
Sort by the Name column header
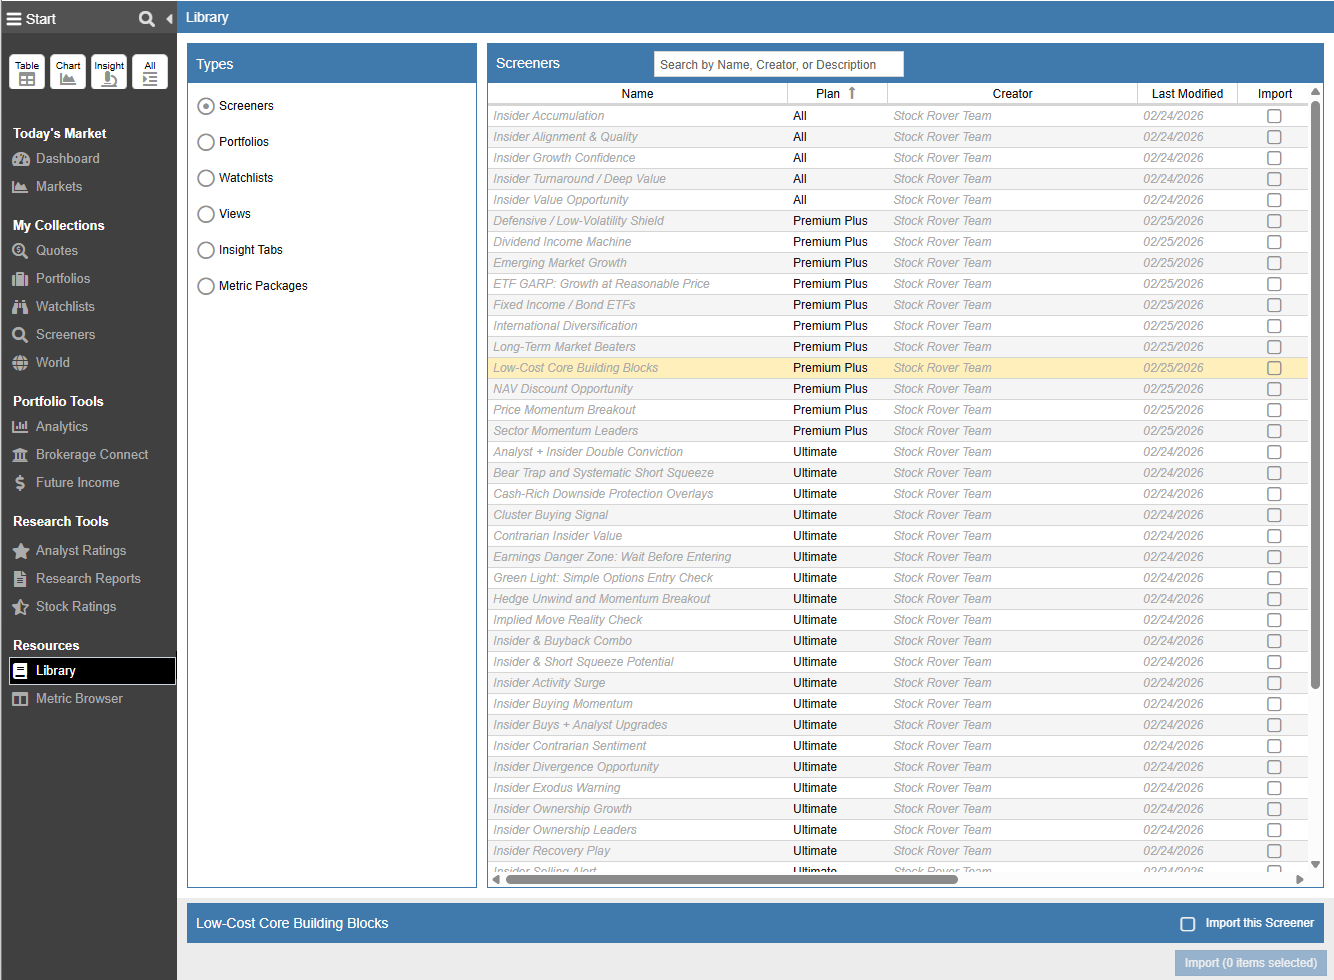[637, 93]
